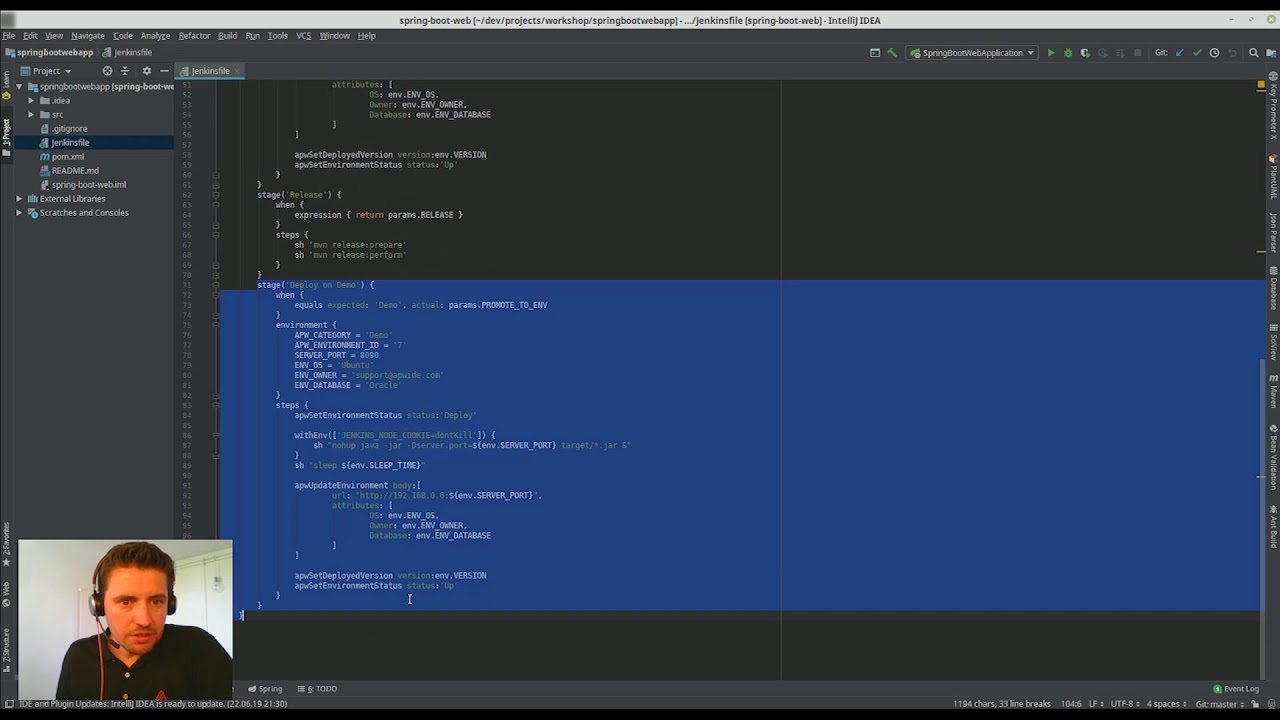Open Git history clock icon
This screenshot has height=720, width=1280.
coord(1214,53)
